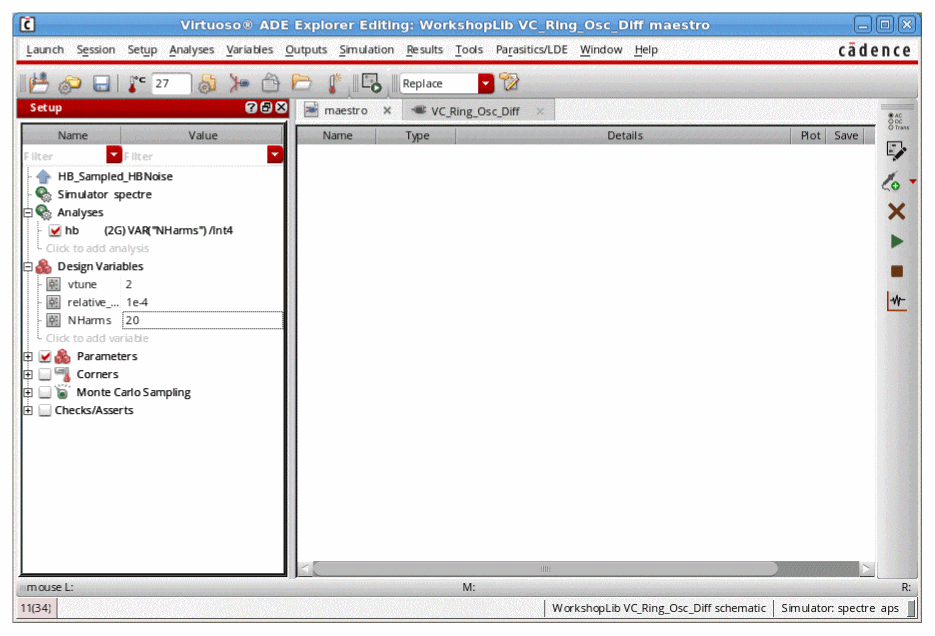Close the Setup panel
935x636 pixels.
(281, 107)
